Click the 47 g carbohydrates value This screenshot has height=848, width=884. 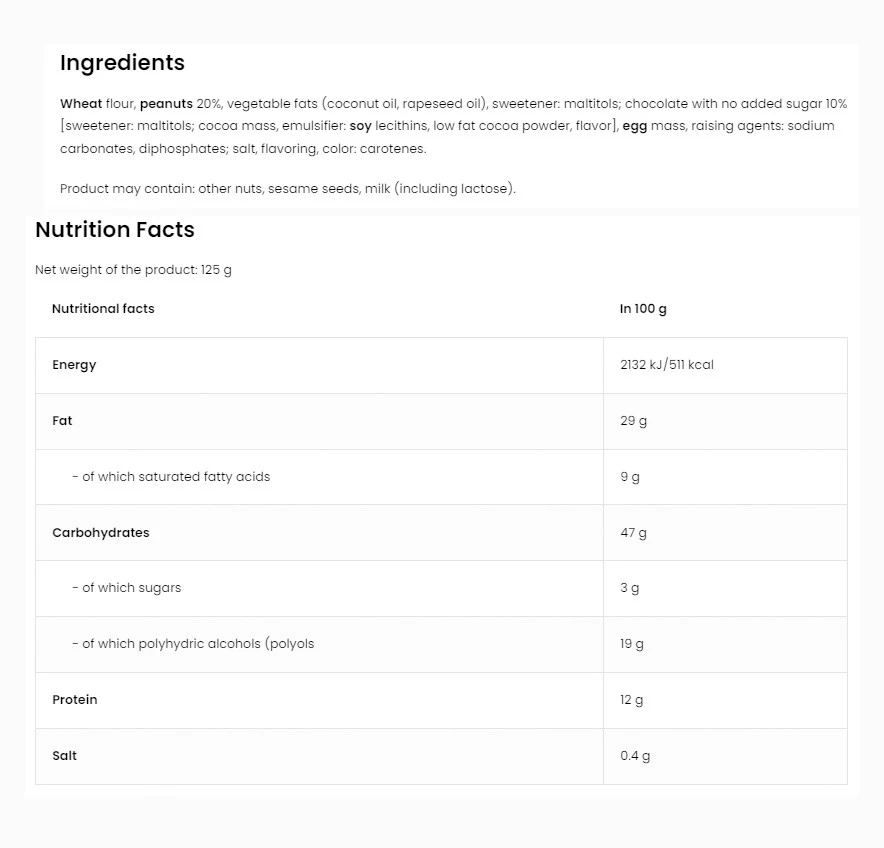633,533
